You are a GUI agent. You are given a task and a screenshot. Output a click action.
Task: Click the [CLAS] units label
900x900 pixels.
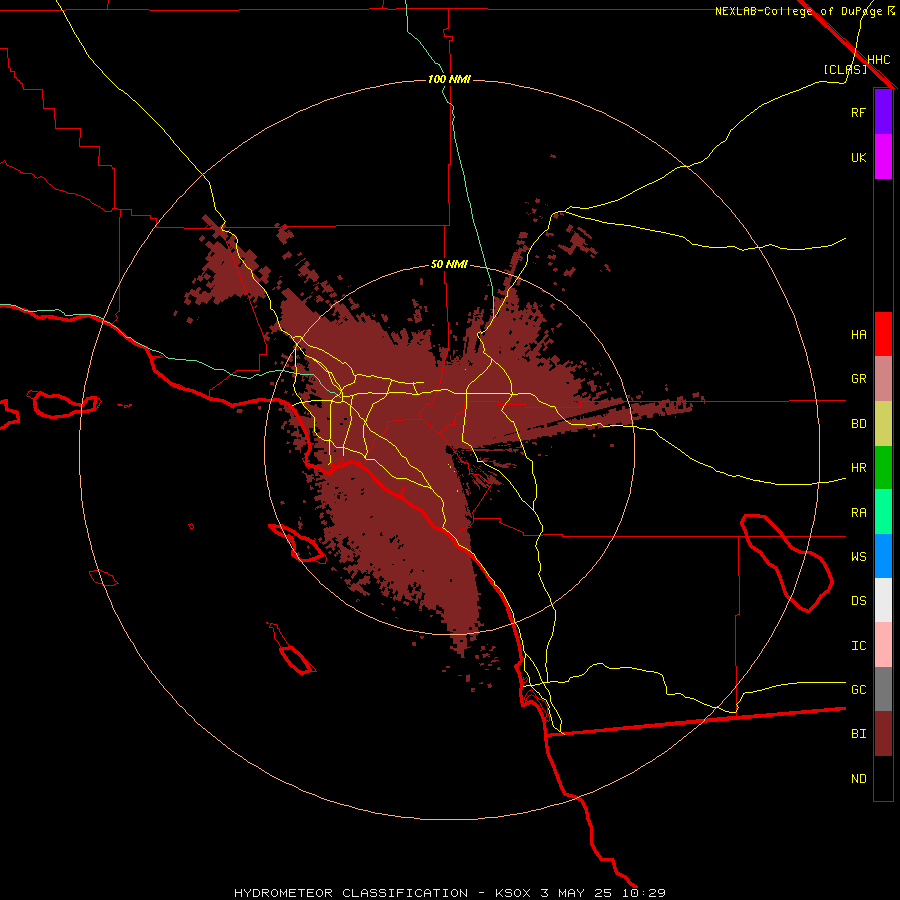pos(845,69)
